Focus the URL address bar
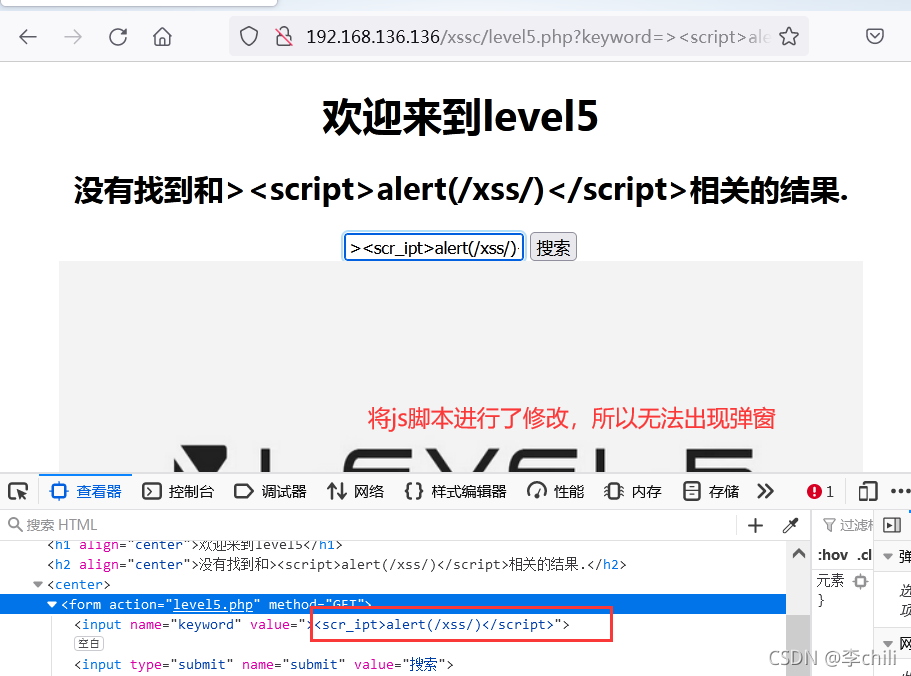 tap(518, 37)
